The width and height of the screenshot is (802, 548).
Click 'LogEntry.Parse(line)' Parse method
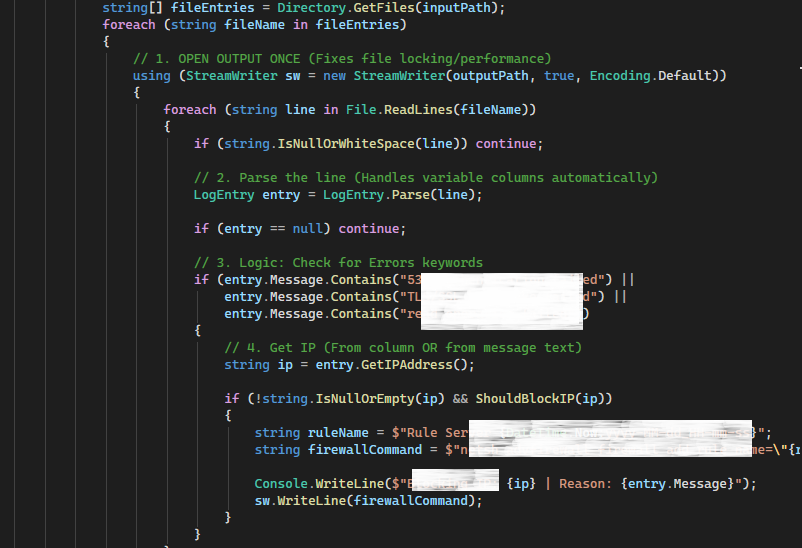click(410, 195)
